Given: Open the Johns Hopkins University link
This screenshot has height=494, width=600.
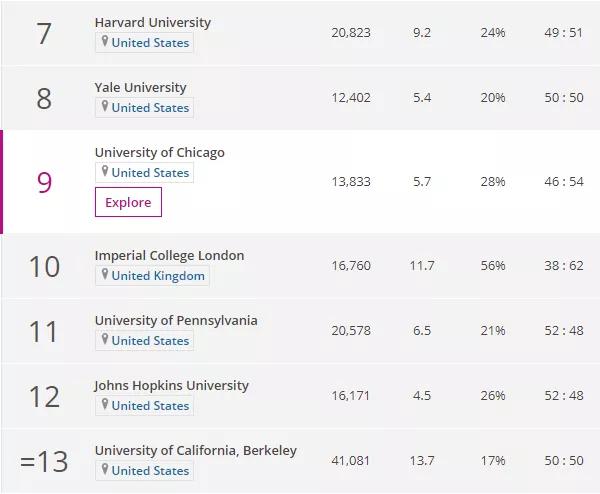Looking at the screenshot, I should tap(171, 386).
